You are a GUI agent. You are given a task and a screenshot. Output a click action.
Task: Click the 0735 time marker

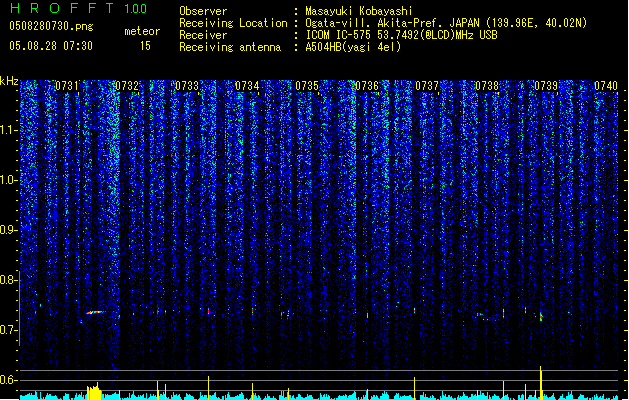[x=307, y=86]
